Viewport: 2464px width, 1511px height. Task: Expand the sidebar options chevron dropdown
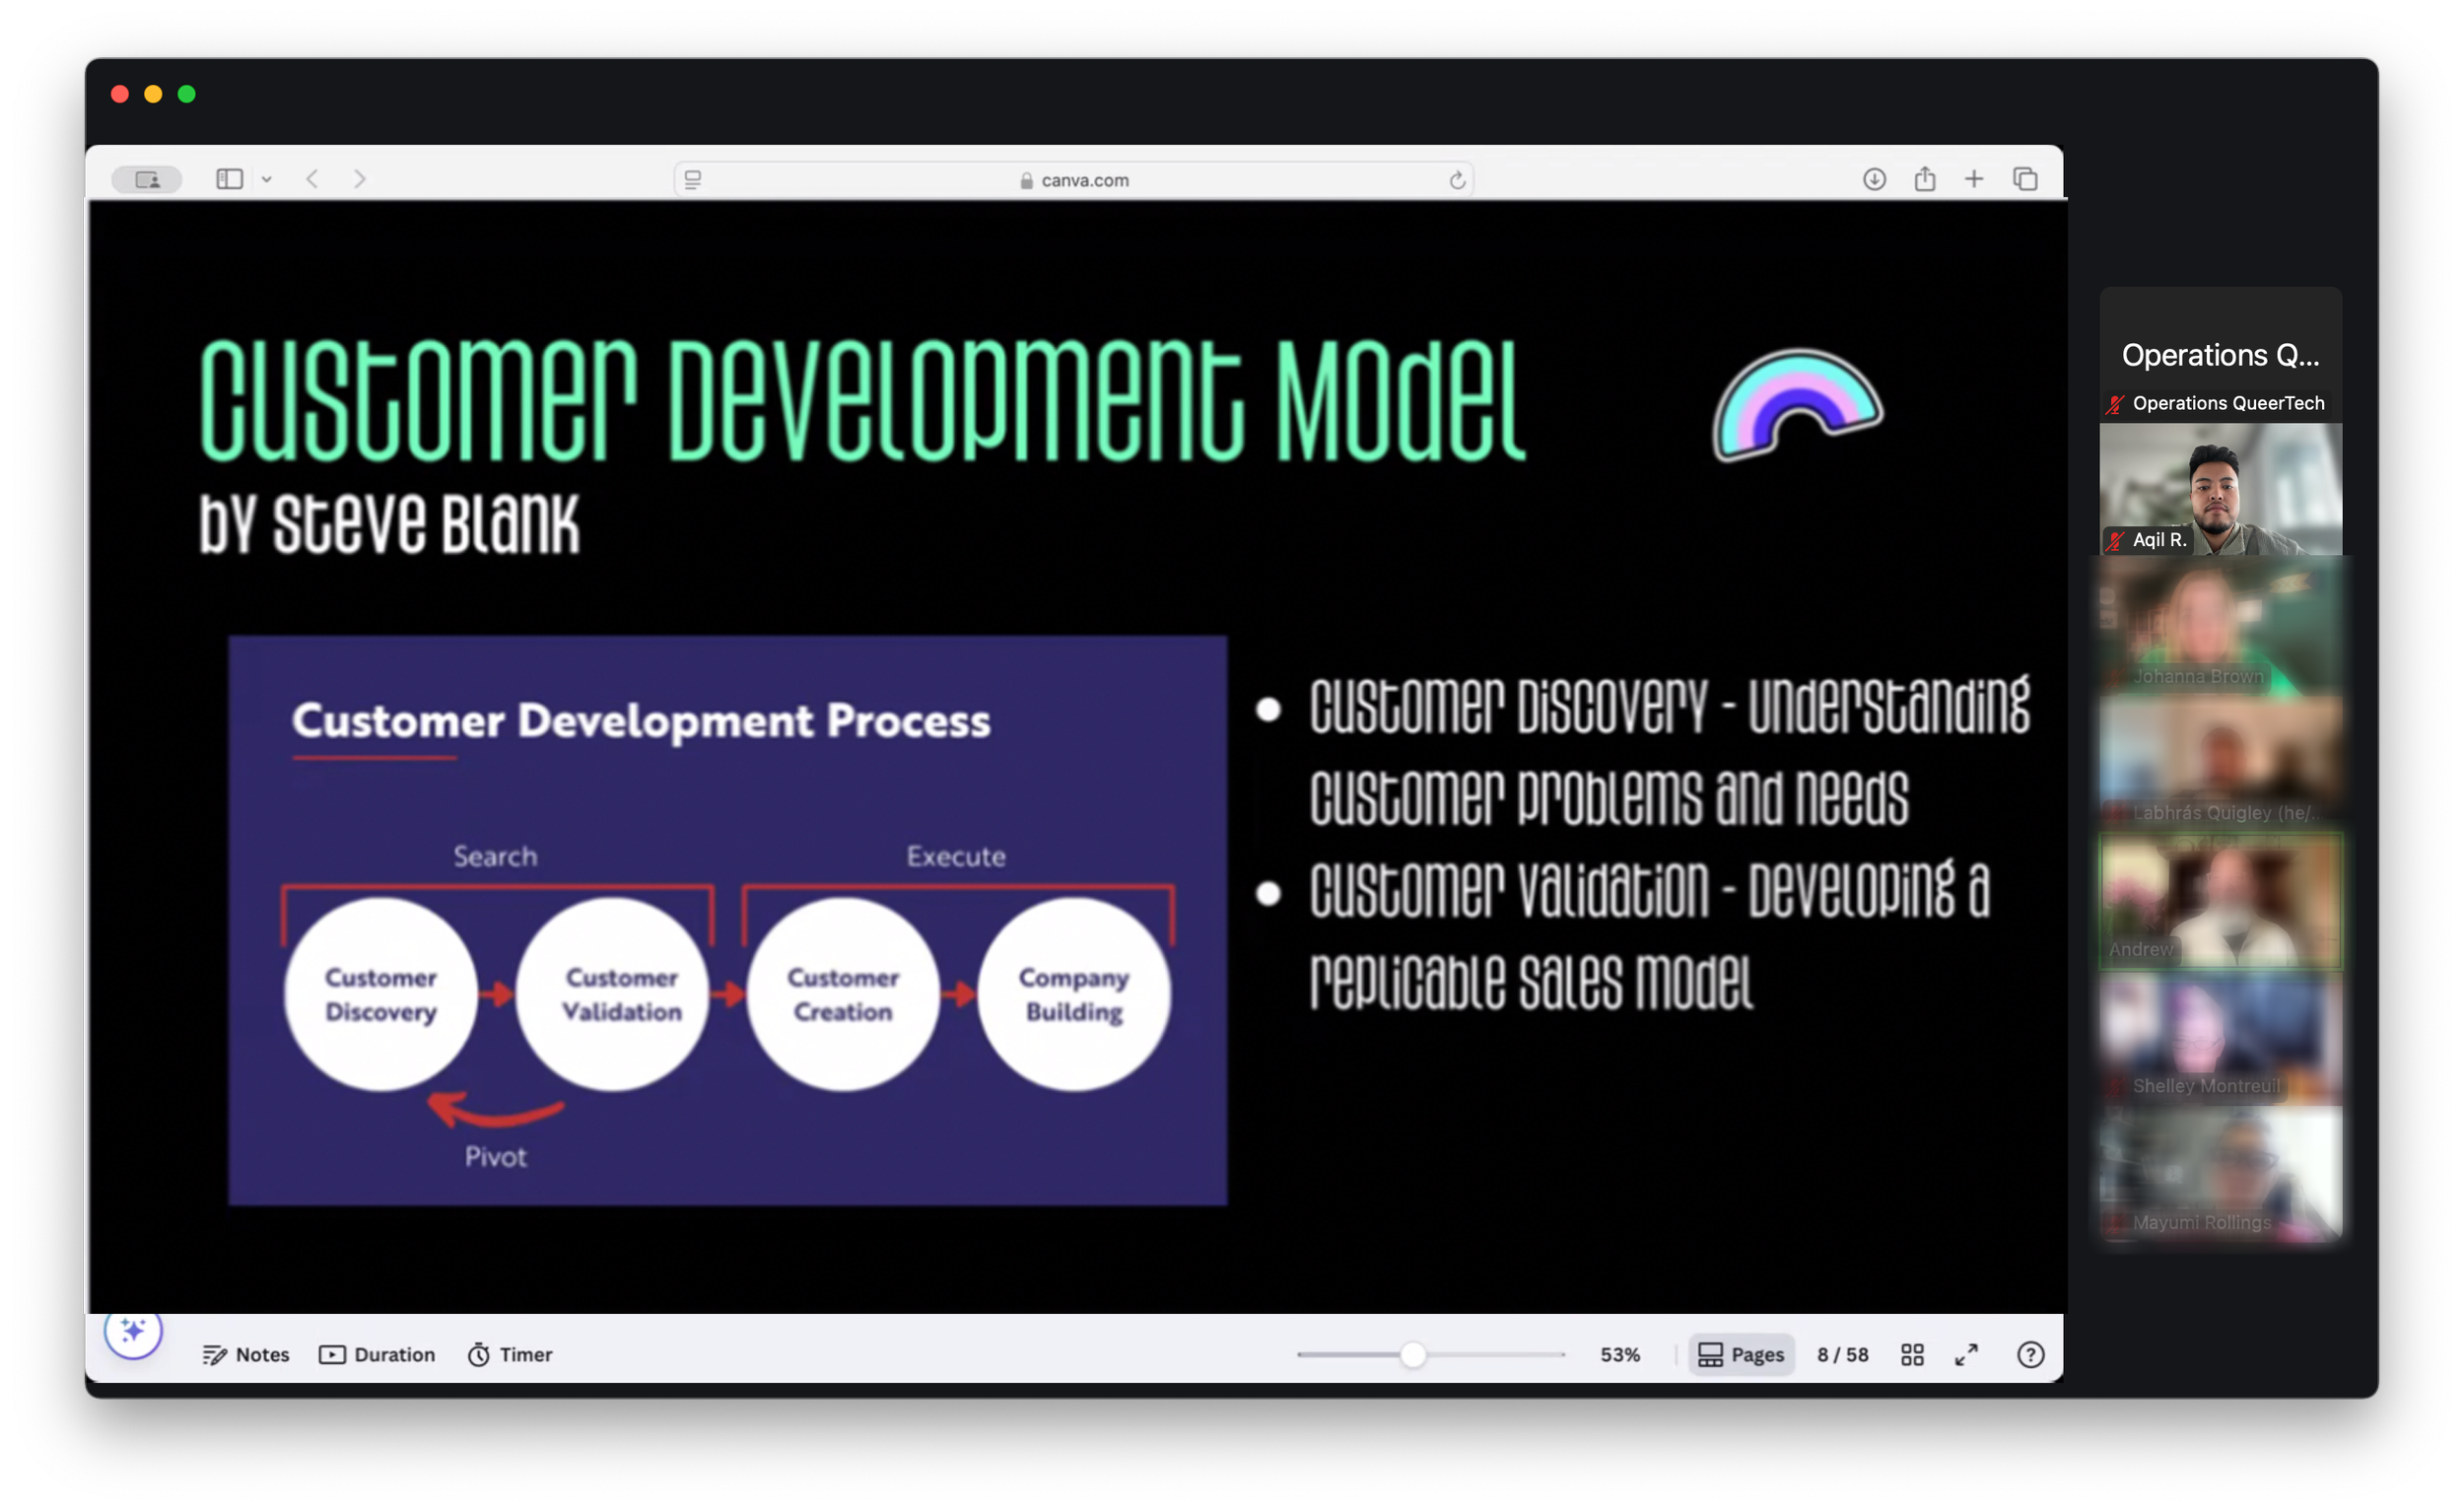coord(267,179)
